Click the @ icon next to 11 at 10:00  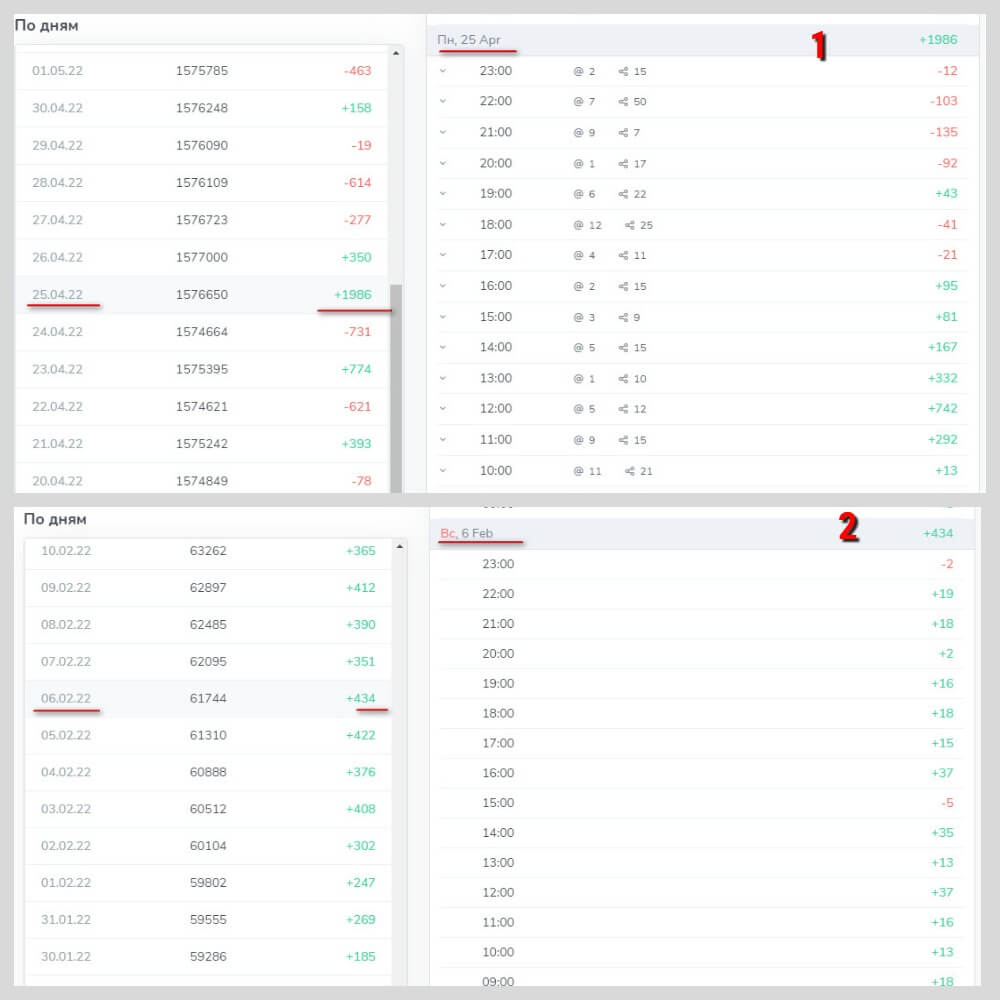coord(578,471)
